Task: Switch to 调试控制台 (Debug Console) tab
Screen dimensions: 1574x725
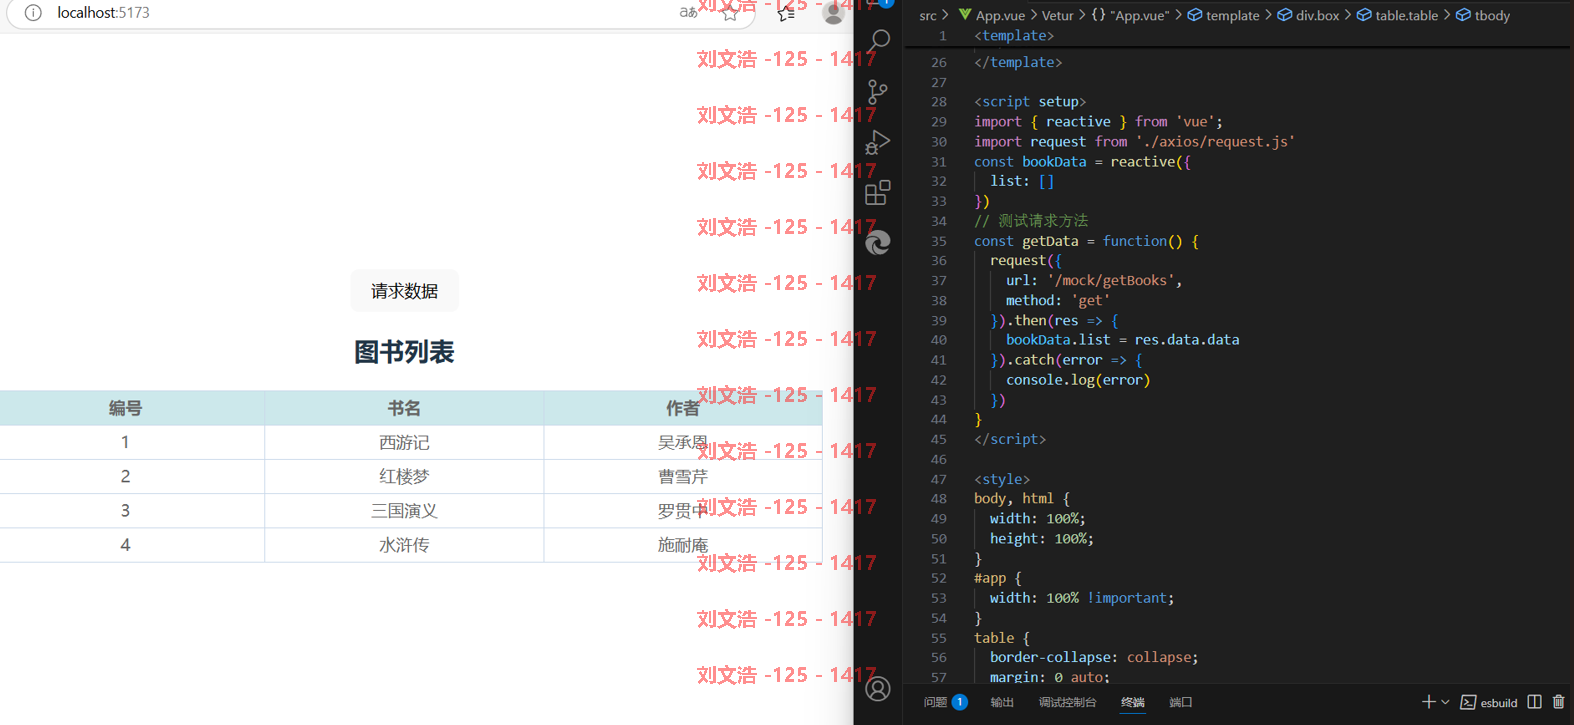Action: pos(1067,702)
